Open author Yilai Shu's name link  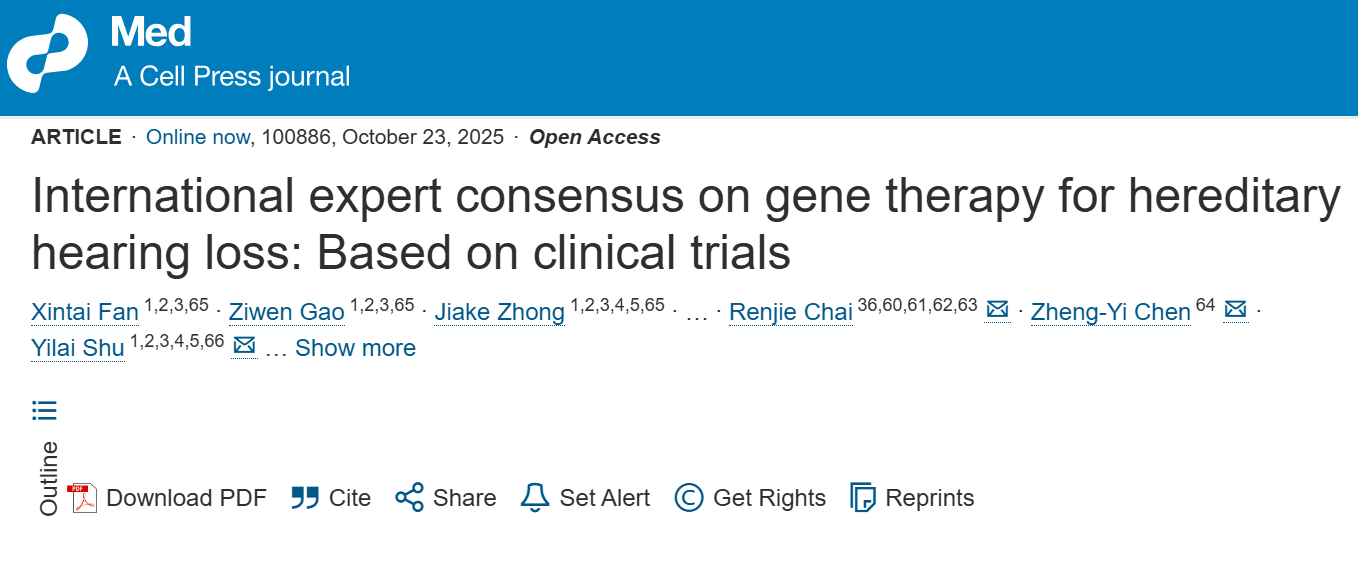78,348
